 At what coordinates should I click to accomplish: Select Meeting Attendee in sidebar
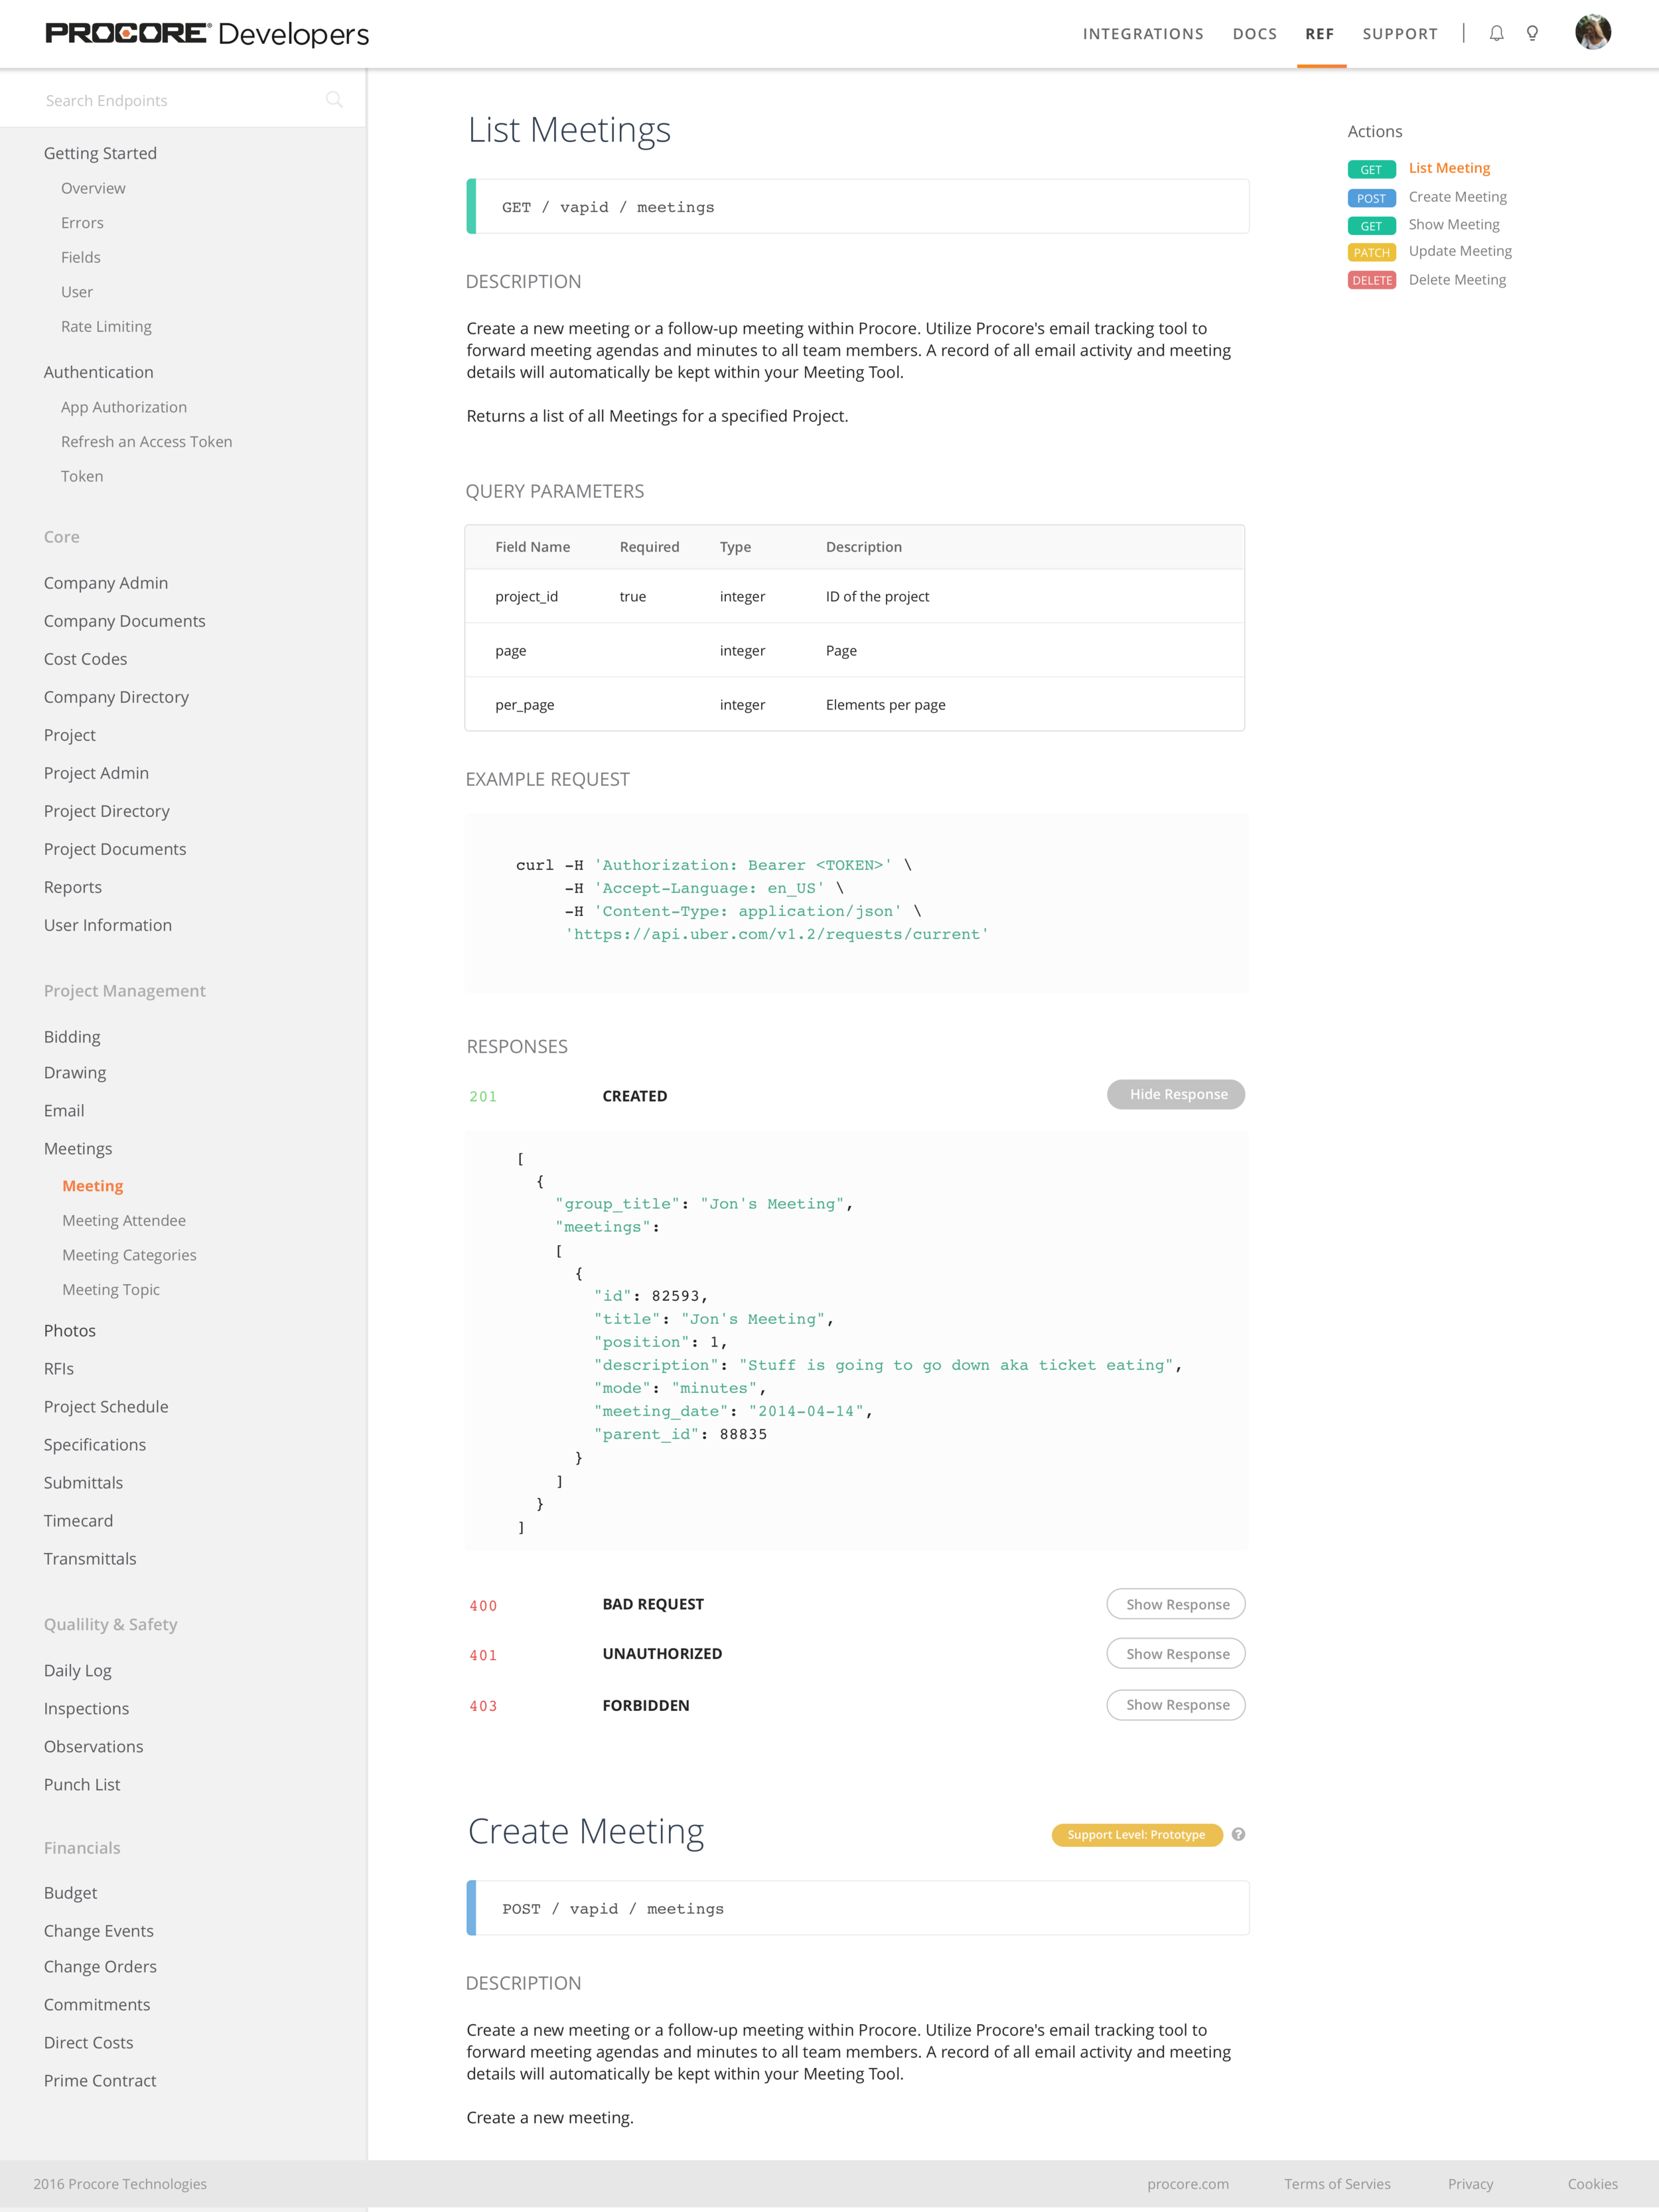(124, 1221)
